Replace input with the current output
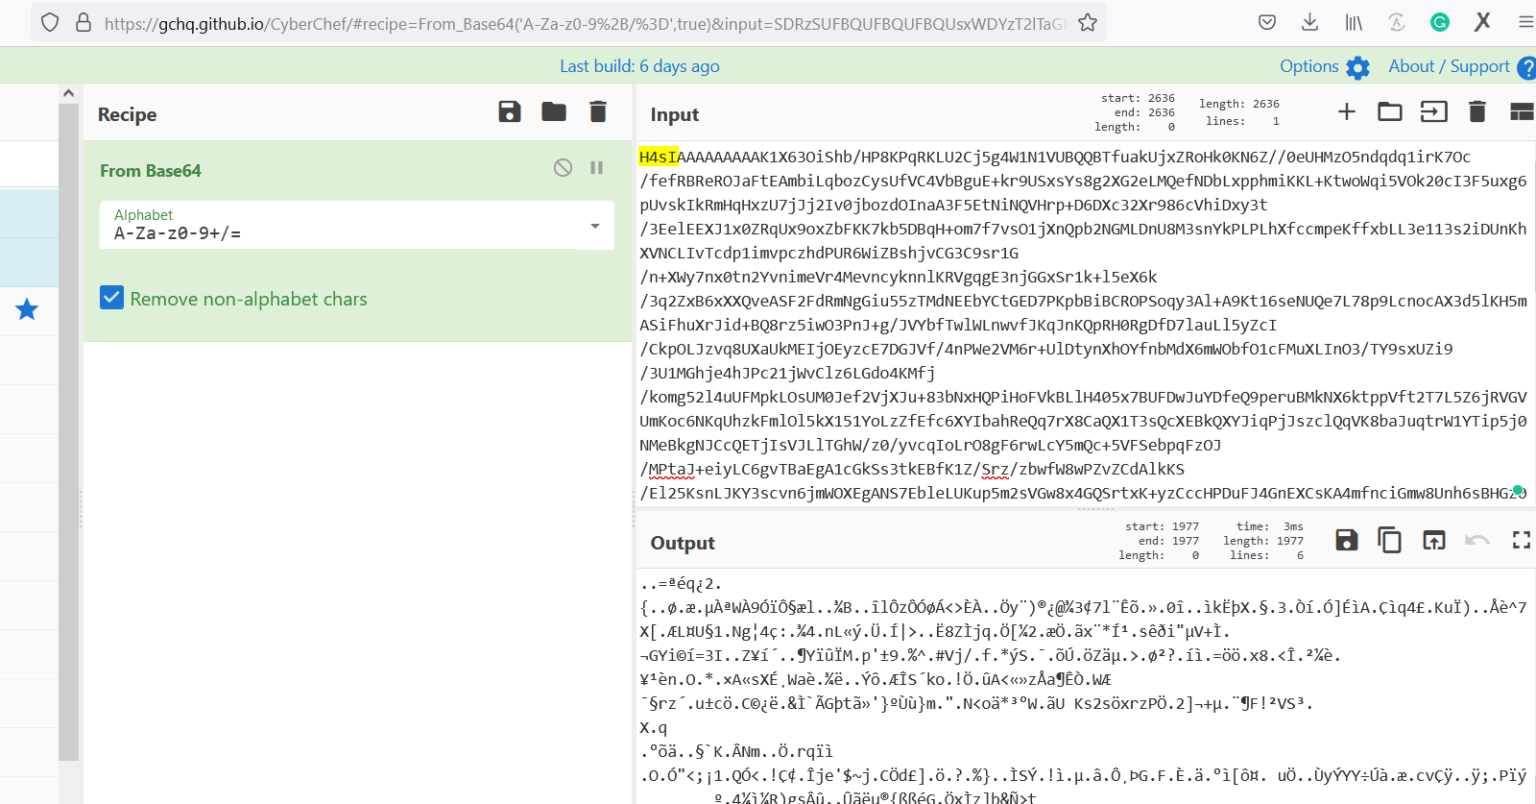Screen dimensions: 1536x804 1434,539
